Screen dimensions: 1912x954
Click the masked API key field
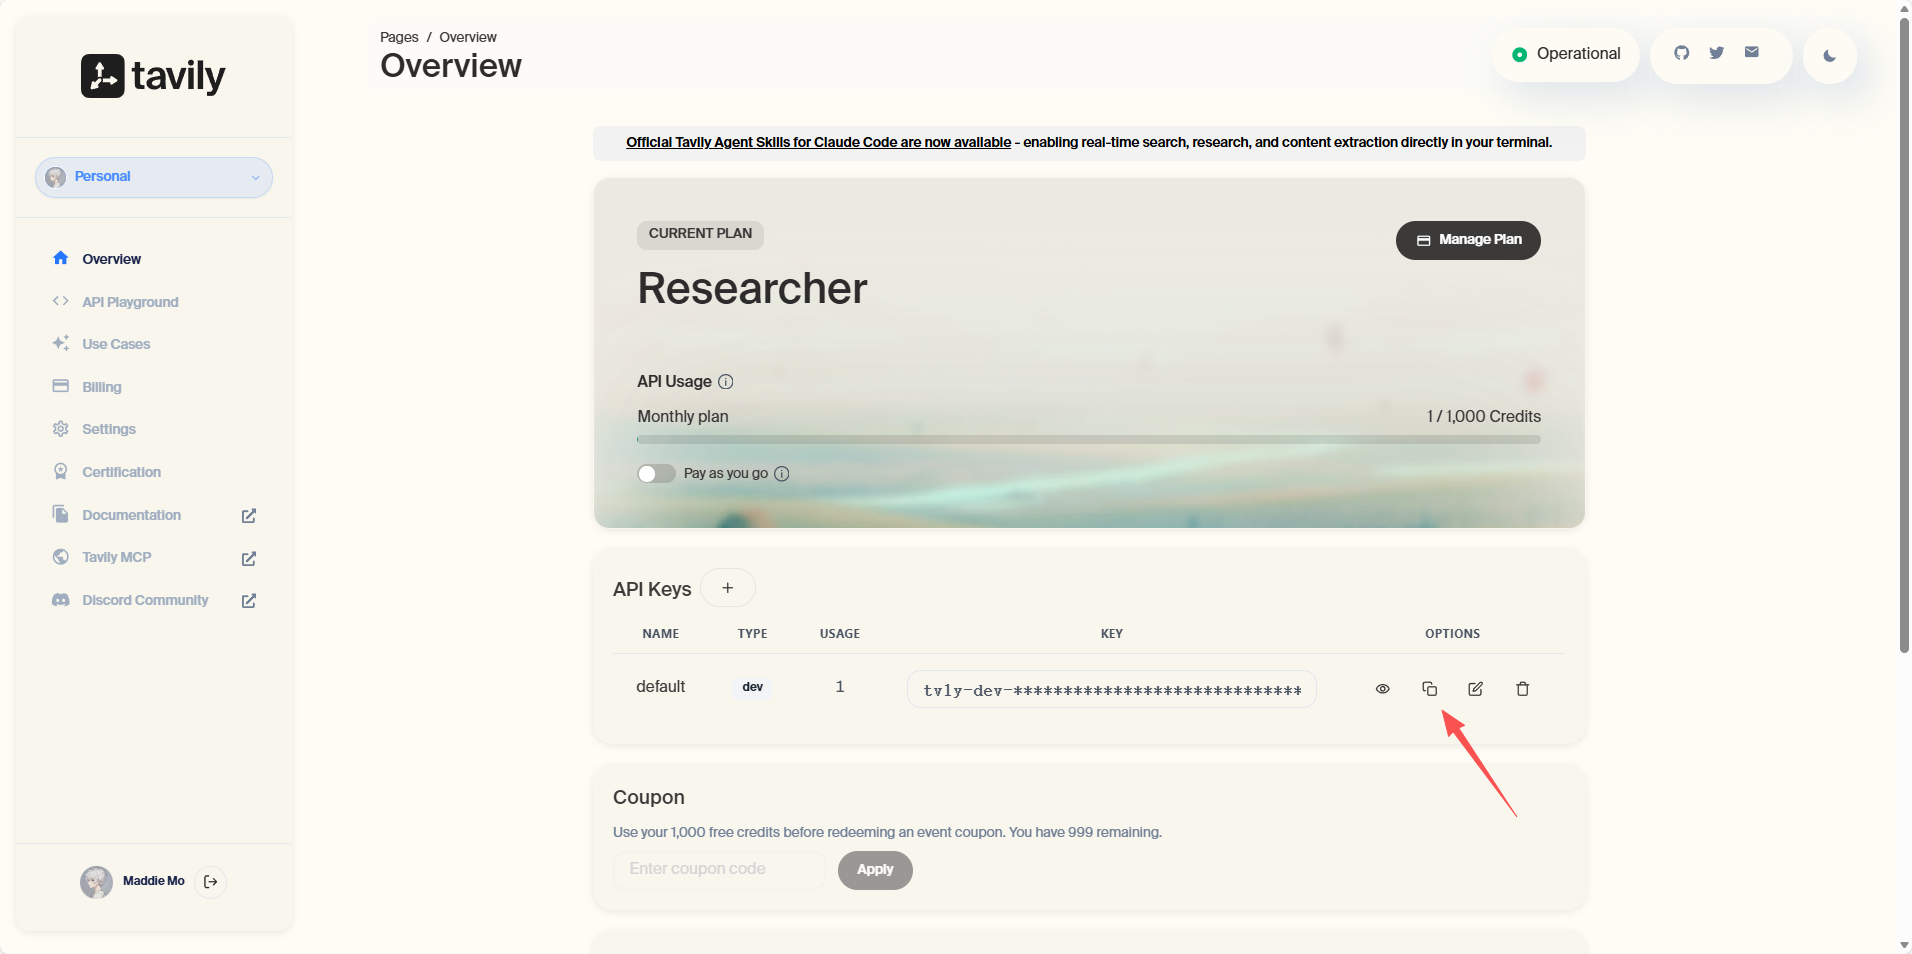1112,689
